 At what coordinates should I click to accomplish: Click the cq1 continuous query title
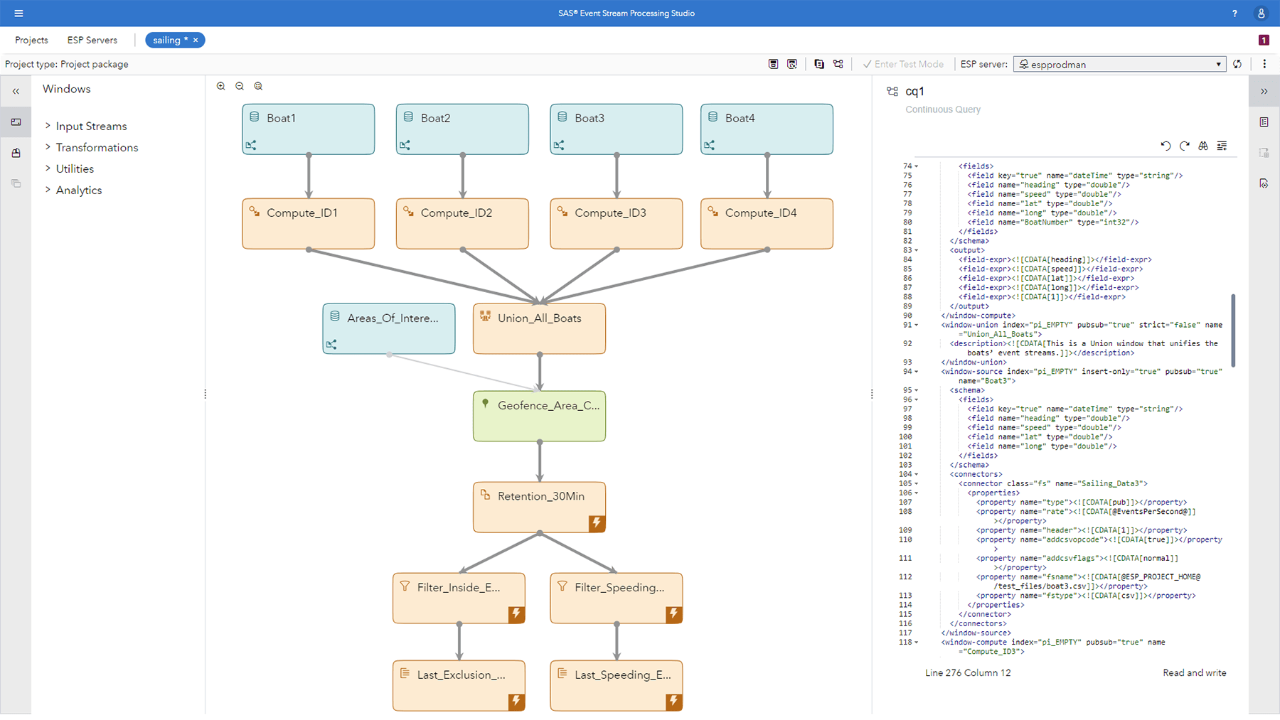click(914, 91)
